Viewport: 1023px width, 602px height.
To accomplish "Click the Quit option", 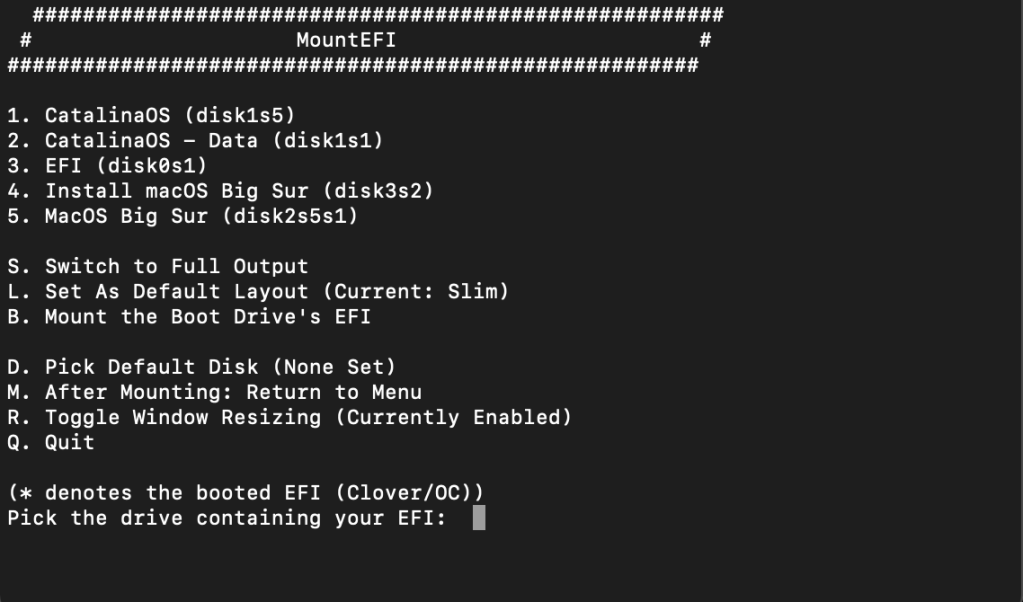I will point(51,442).
